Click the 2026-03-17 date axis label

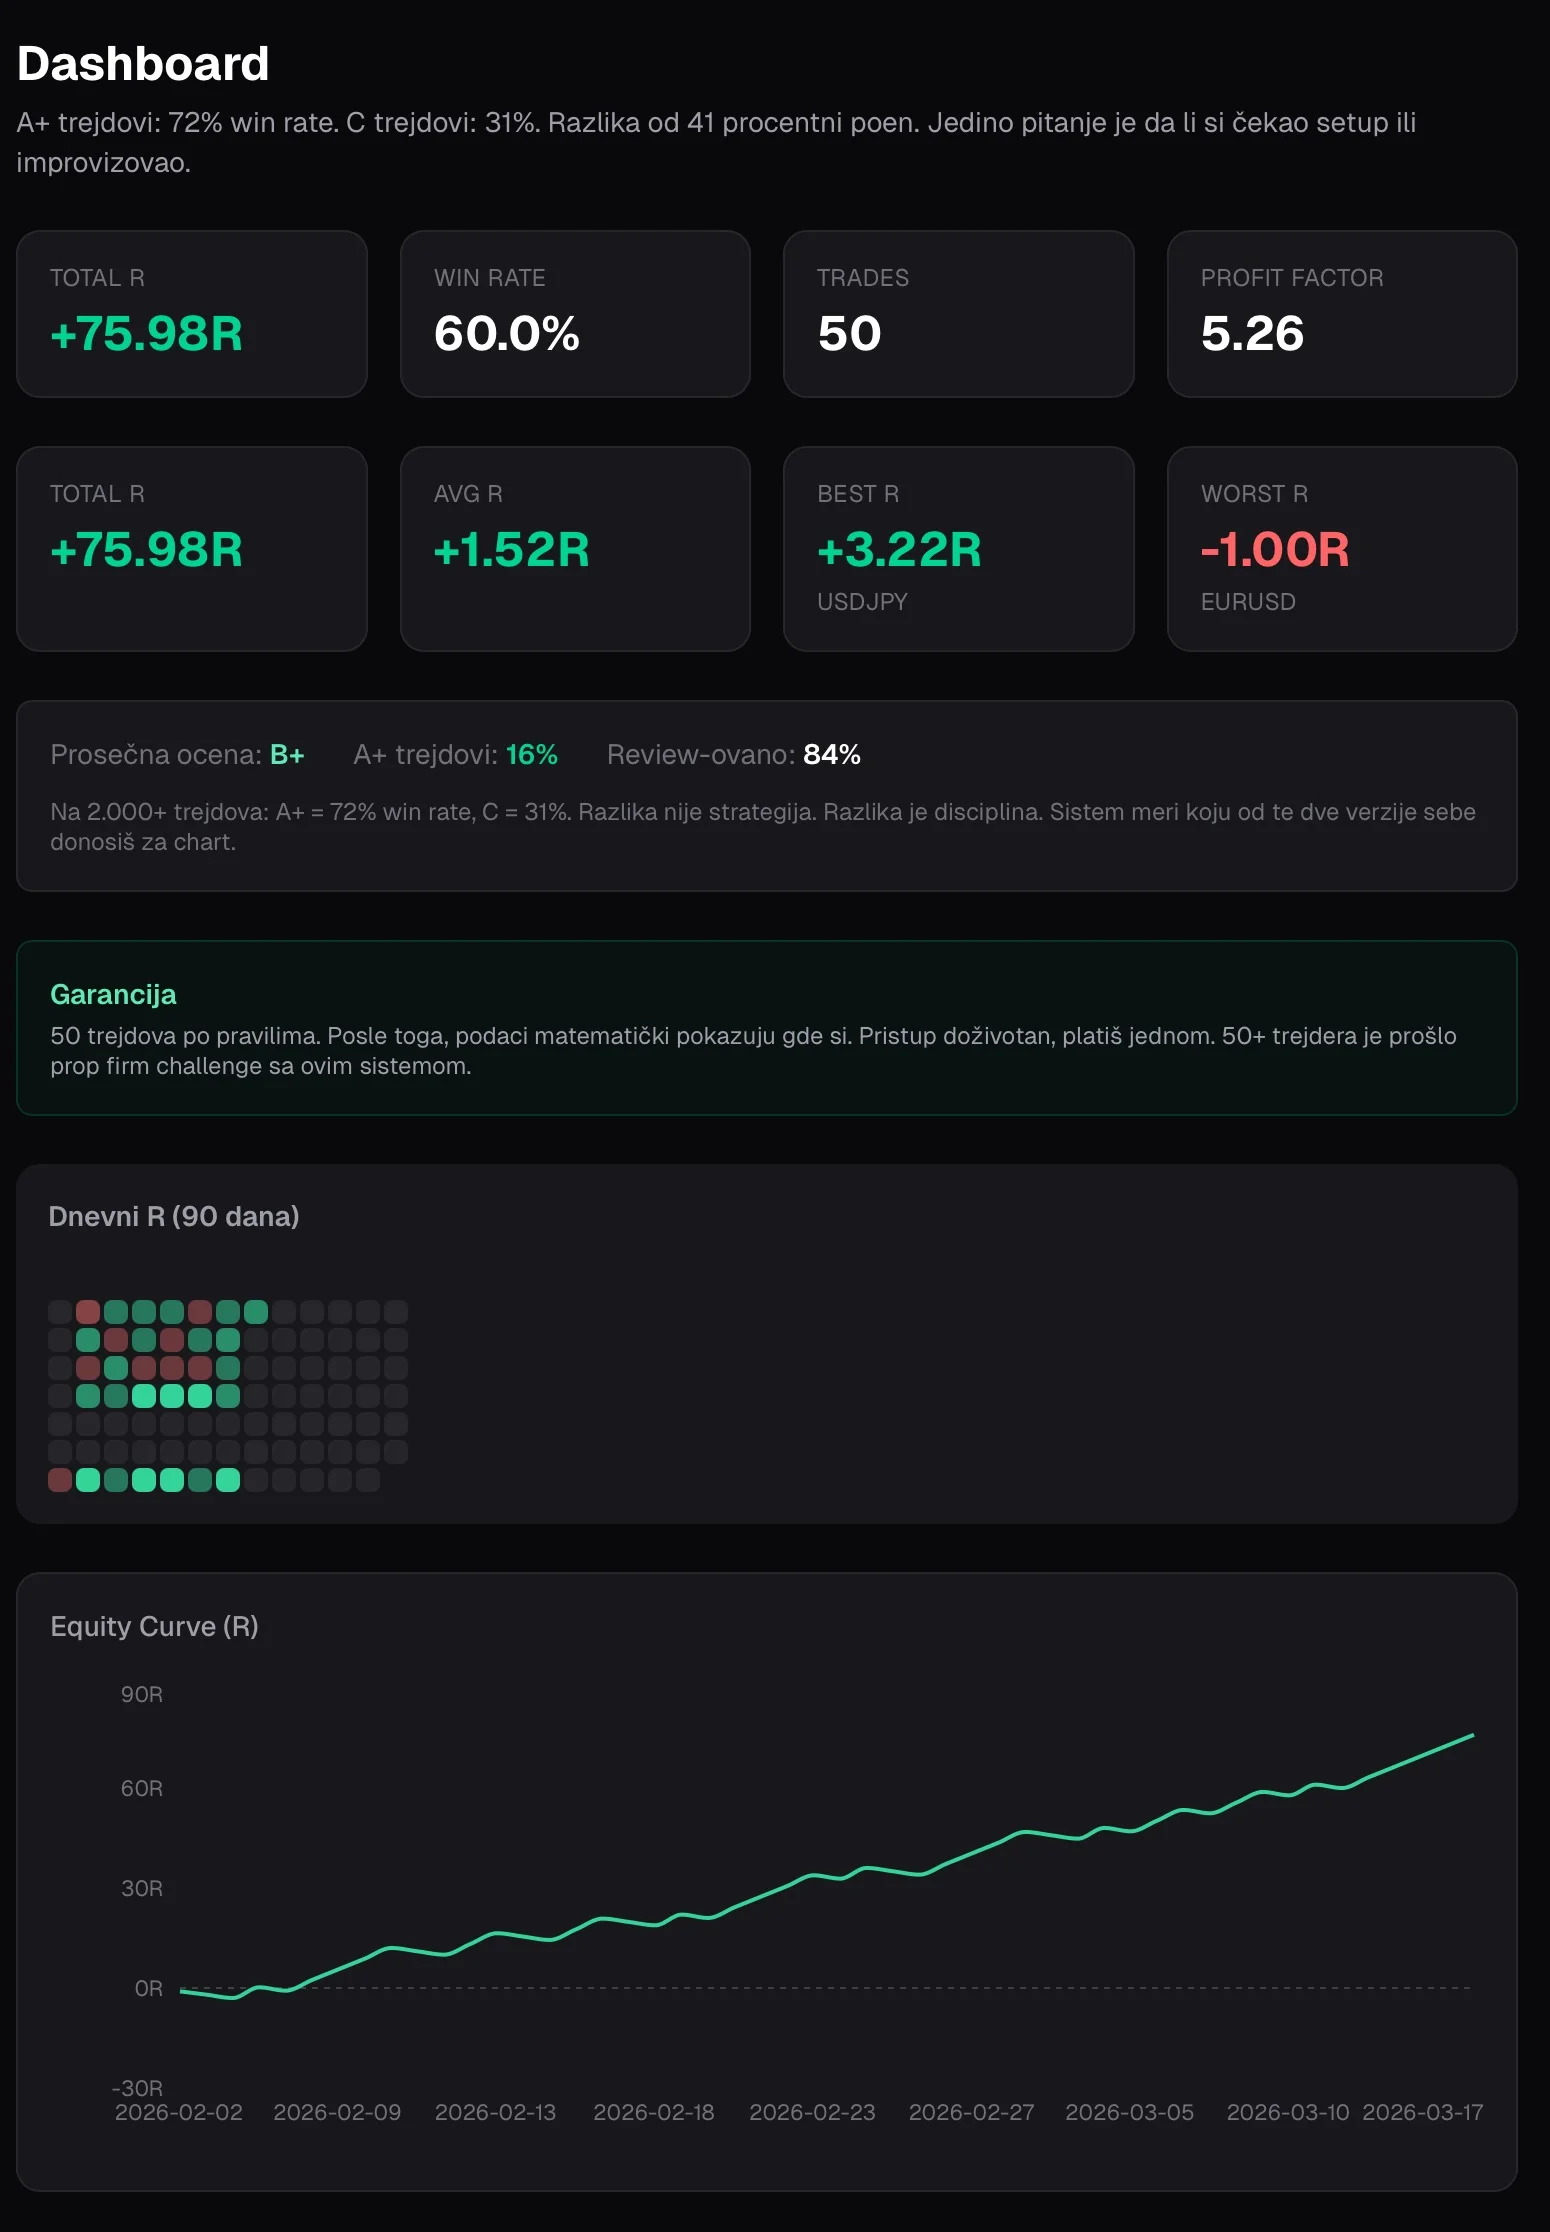[x=1423, y=2112]
